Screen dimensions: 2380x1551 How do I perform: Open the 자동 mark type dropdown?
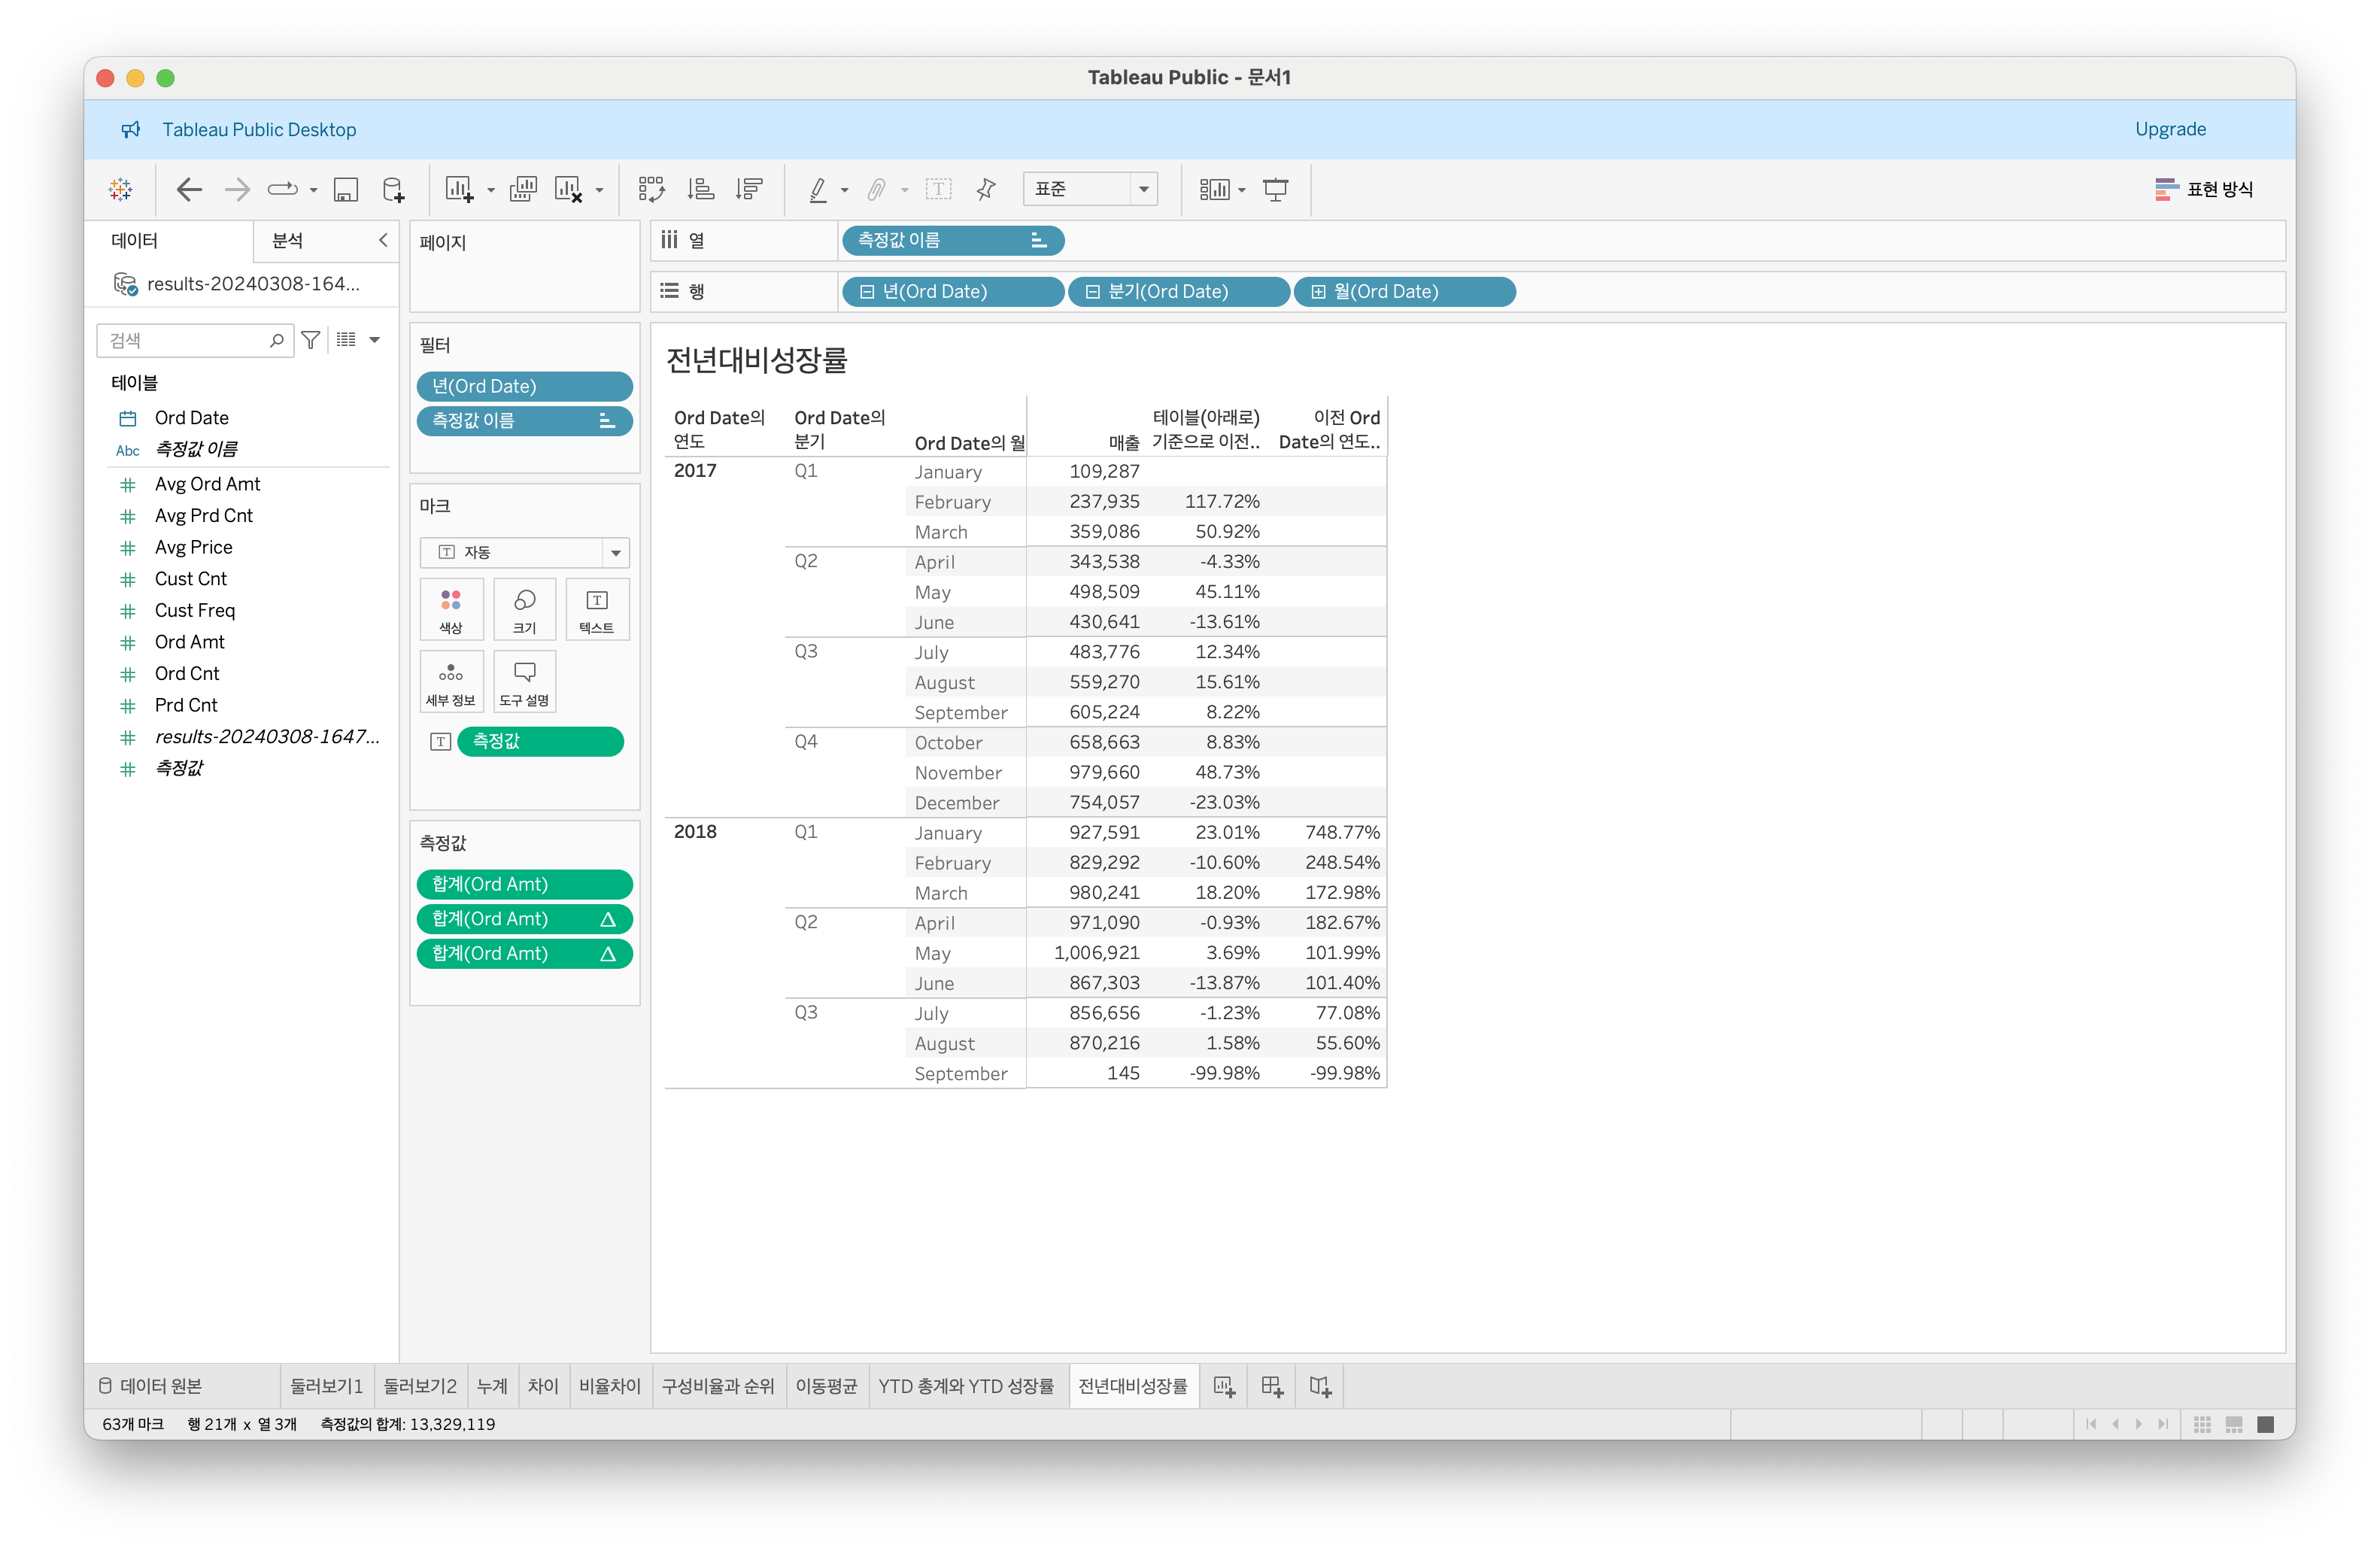(x=615, y=552)
